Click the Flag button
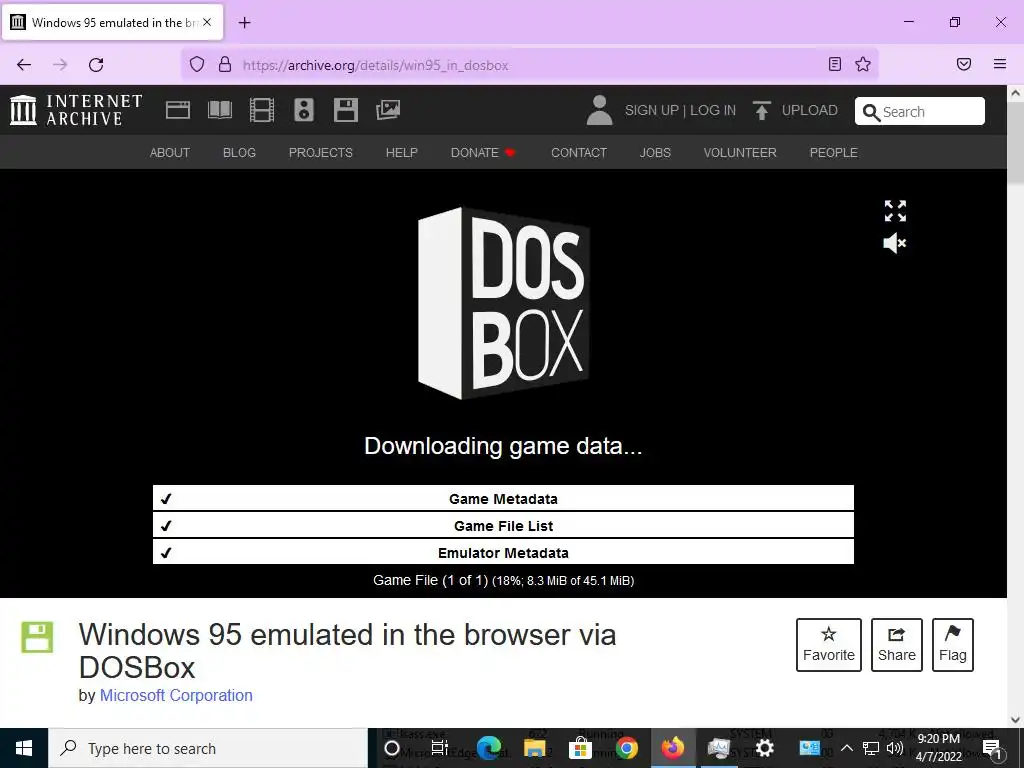The height and width of the screenshot is (768, 1024). pyautogui.click(x=953, y=645)
